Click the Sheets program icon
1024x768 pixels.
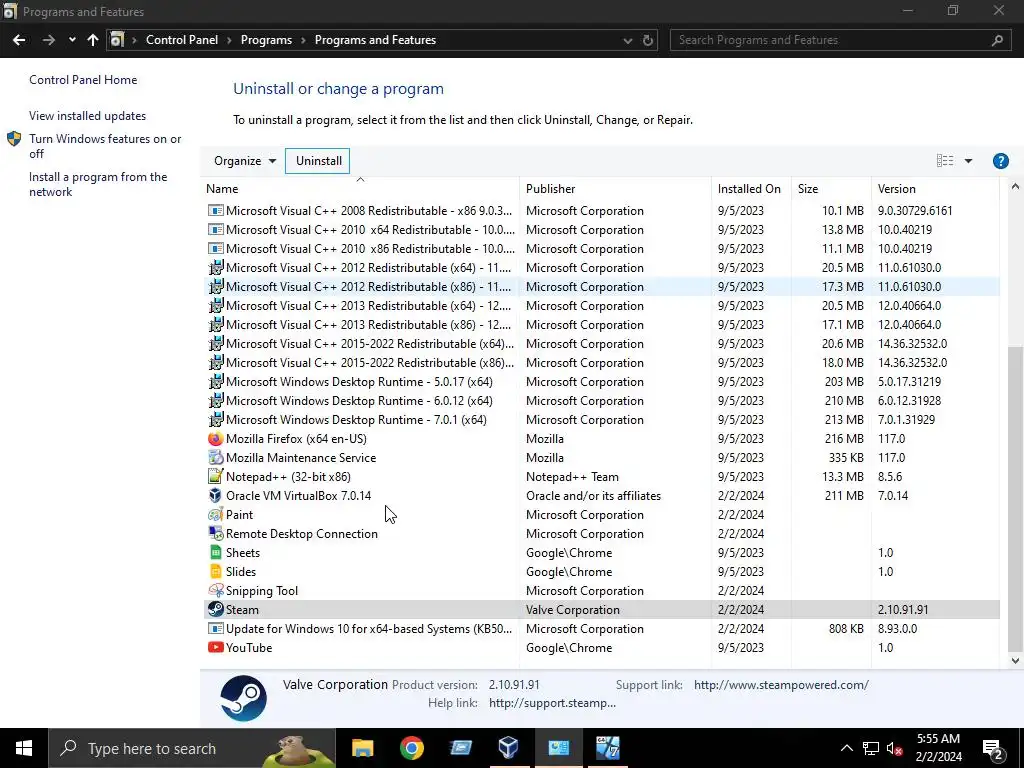pyautogui.click(x=216, y=552)
